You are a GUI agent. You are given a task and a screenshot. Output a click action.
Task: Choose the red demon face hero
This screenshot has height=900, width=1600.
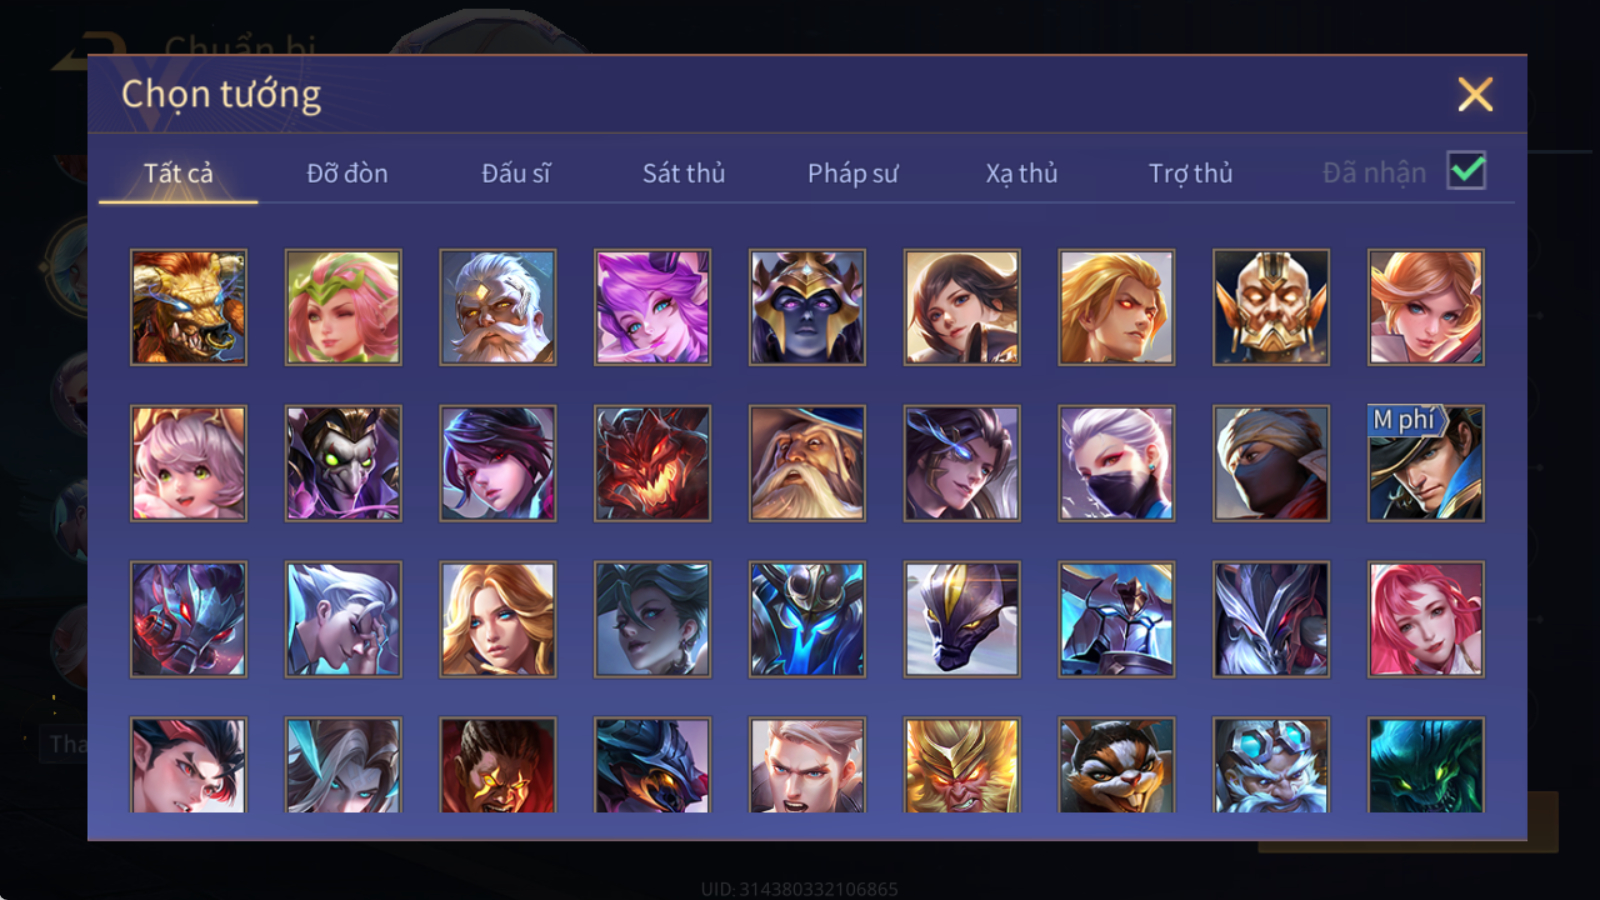click(x=652, y=463)
